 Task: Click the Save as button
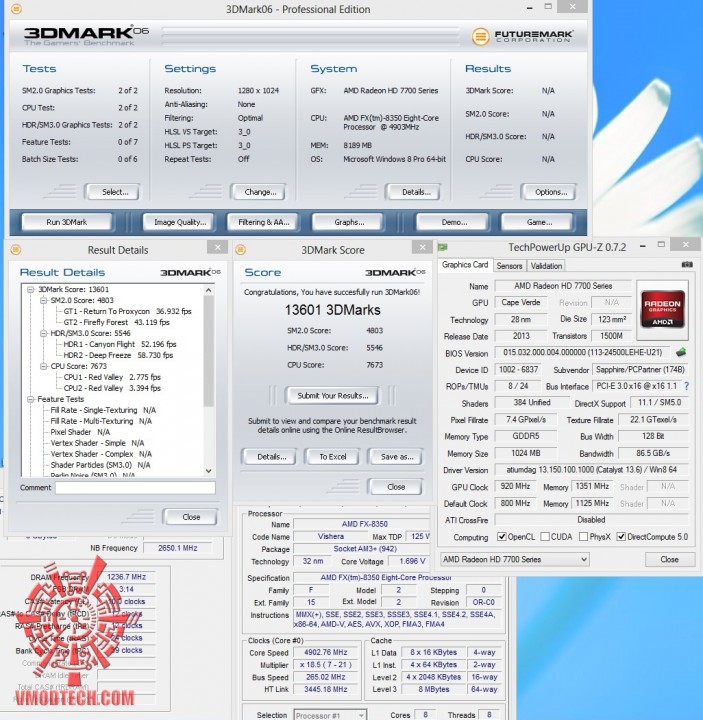[396, 457]
